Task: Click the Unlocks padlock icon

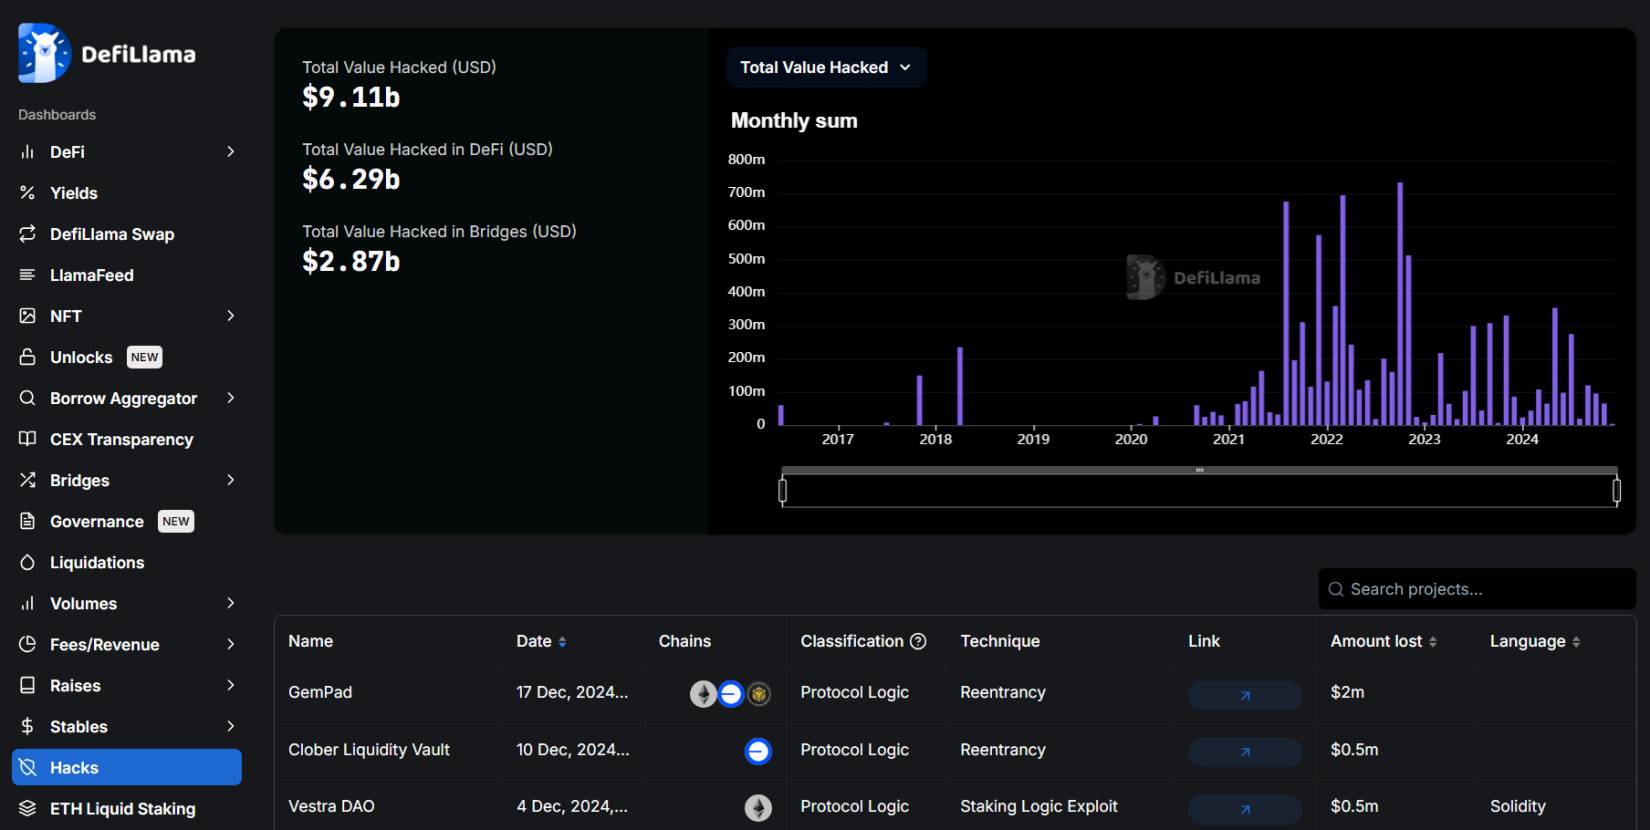Action: point(28,357)
